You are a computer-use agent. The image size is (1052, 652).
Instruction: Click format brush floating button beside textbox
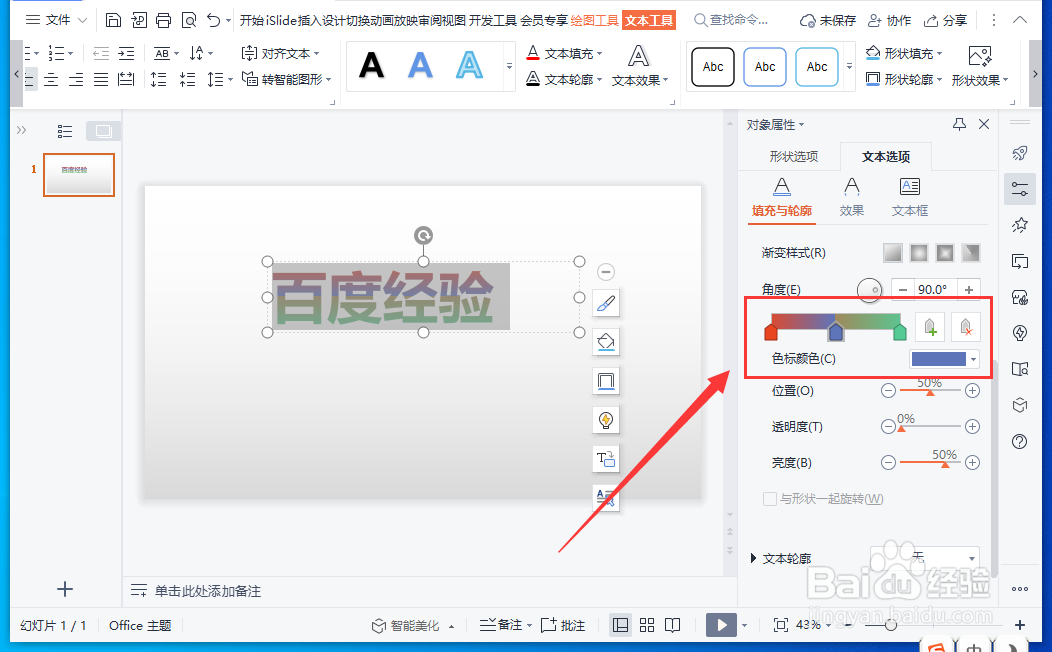coord(606,303)
